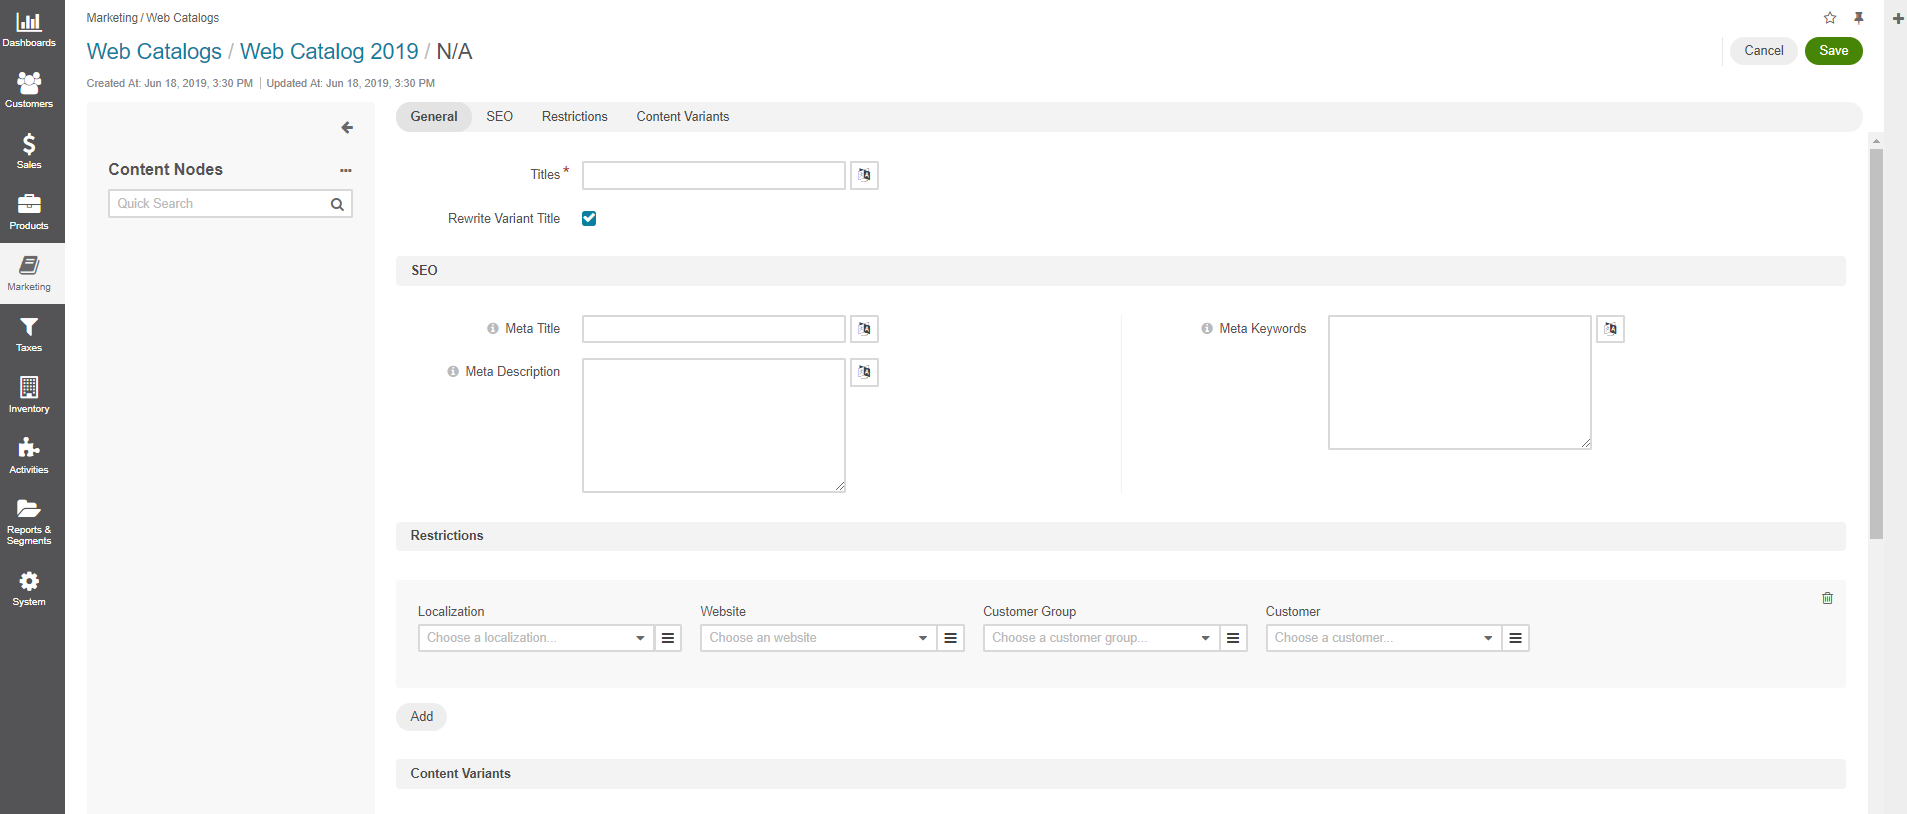Pin this page with the pin icon

pos(1859,18)
